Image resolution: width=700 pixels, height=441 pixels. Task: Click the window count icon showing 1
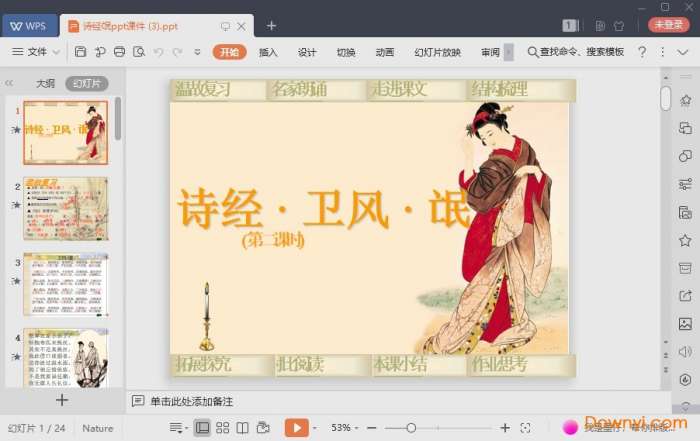point(570,25)
